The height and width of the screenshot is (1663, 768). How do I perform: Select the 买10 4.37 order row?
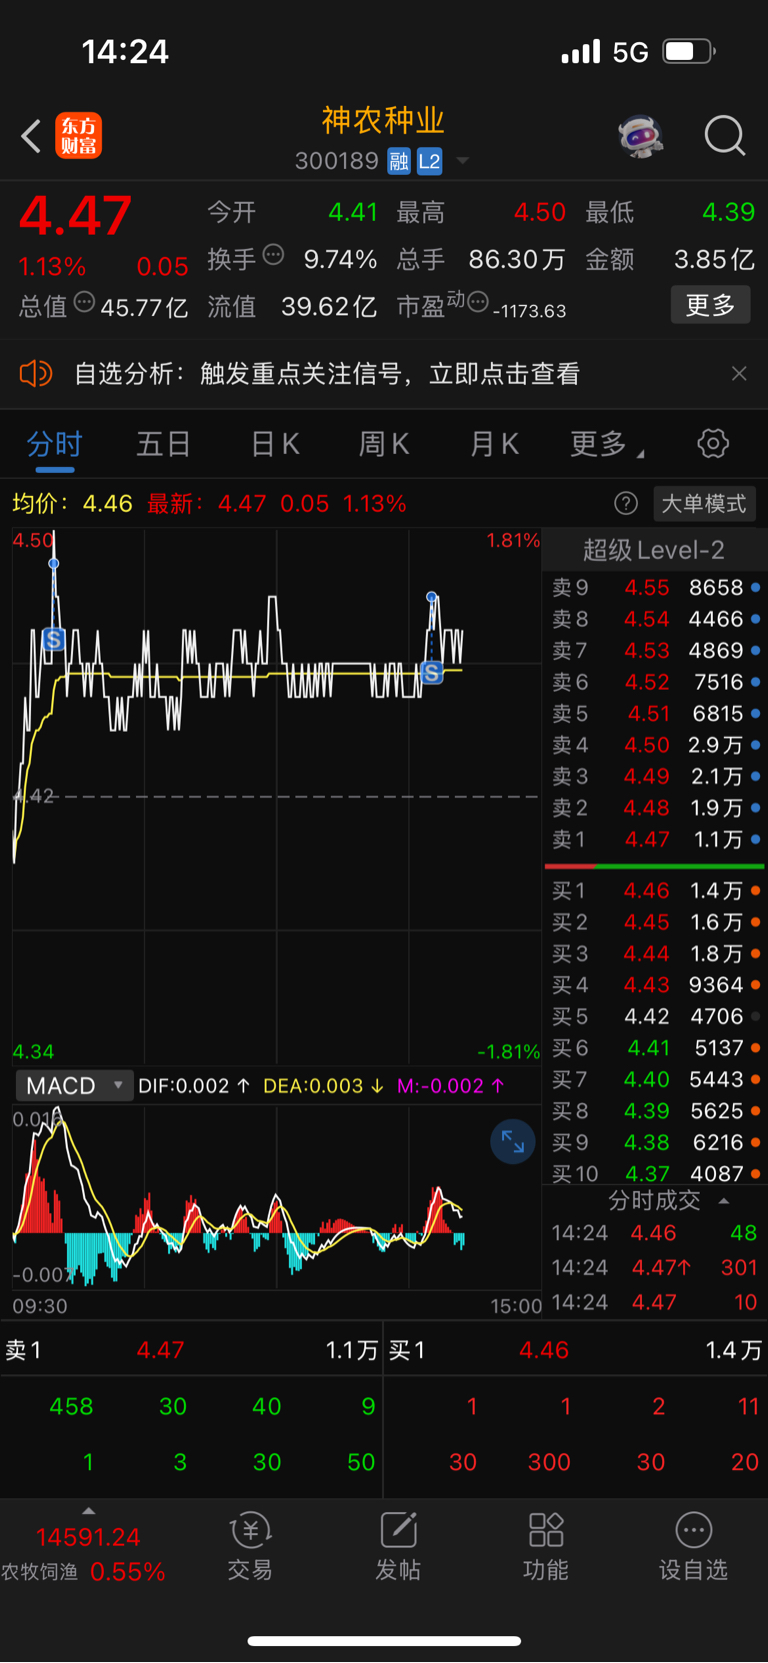[655, 1174]
